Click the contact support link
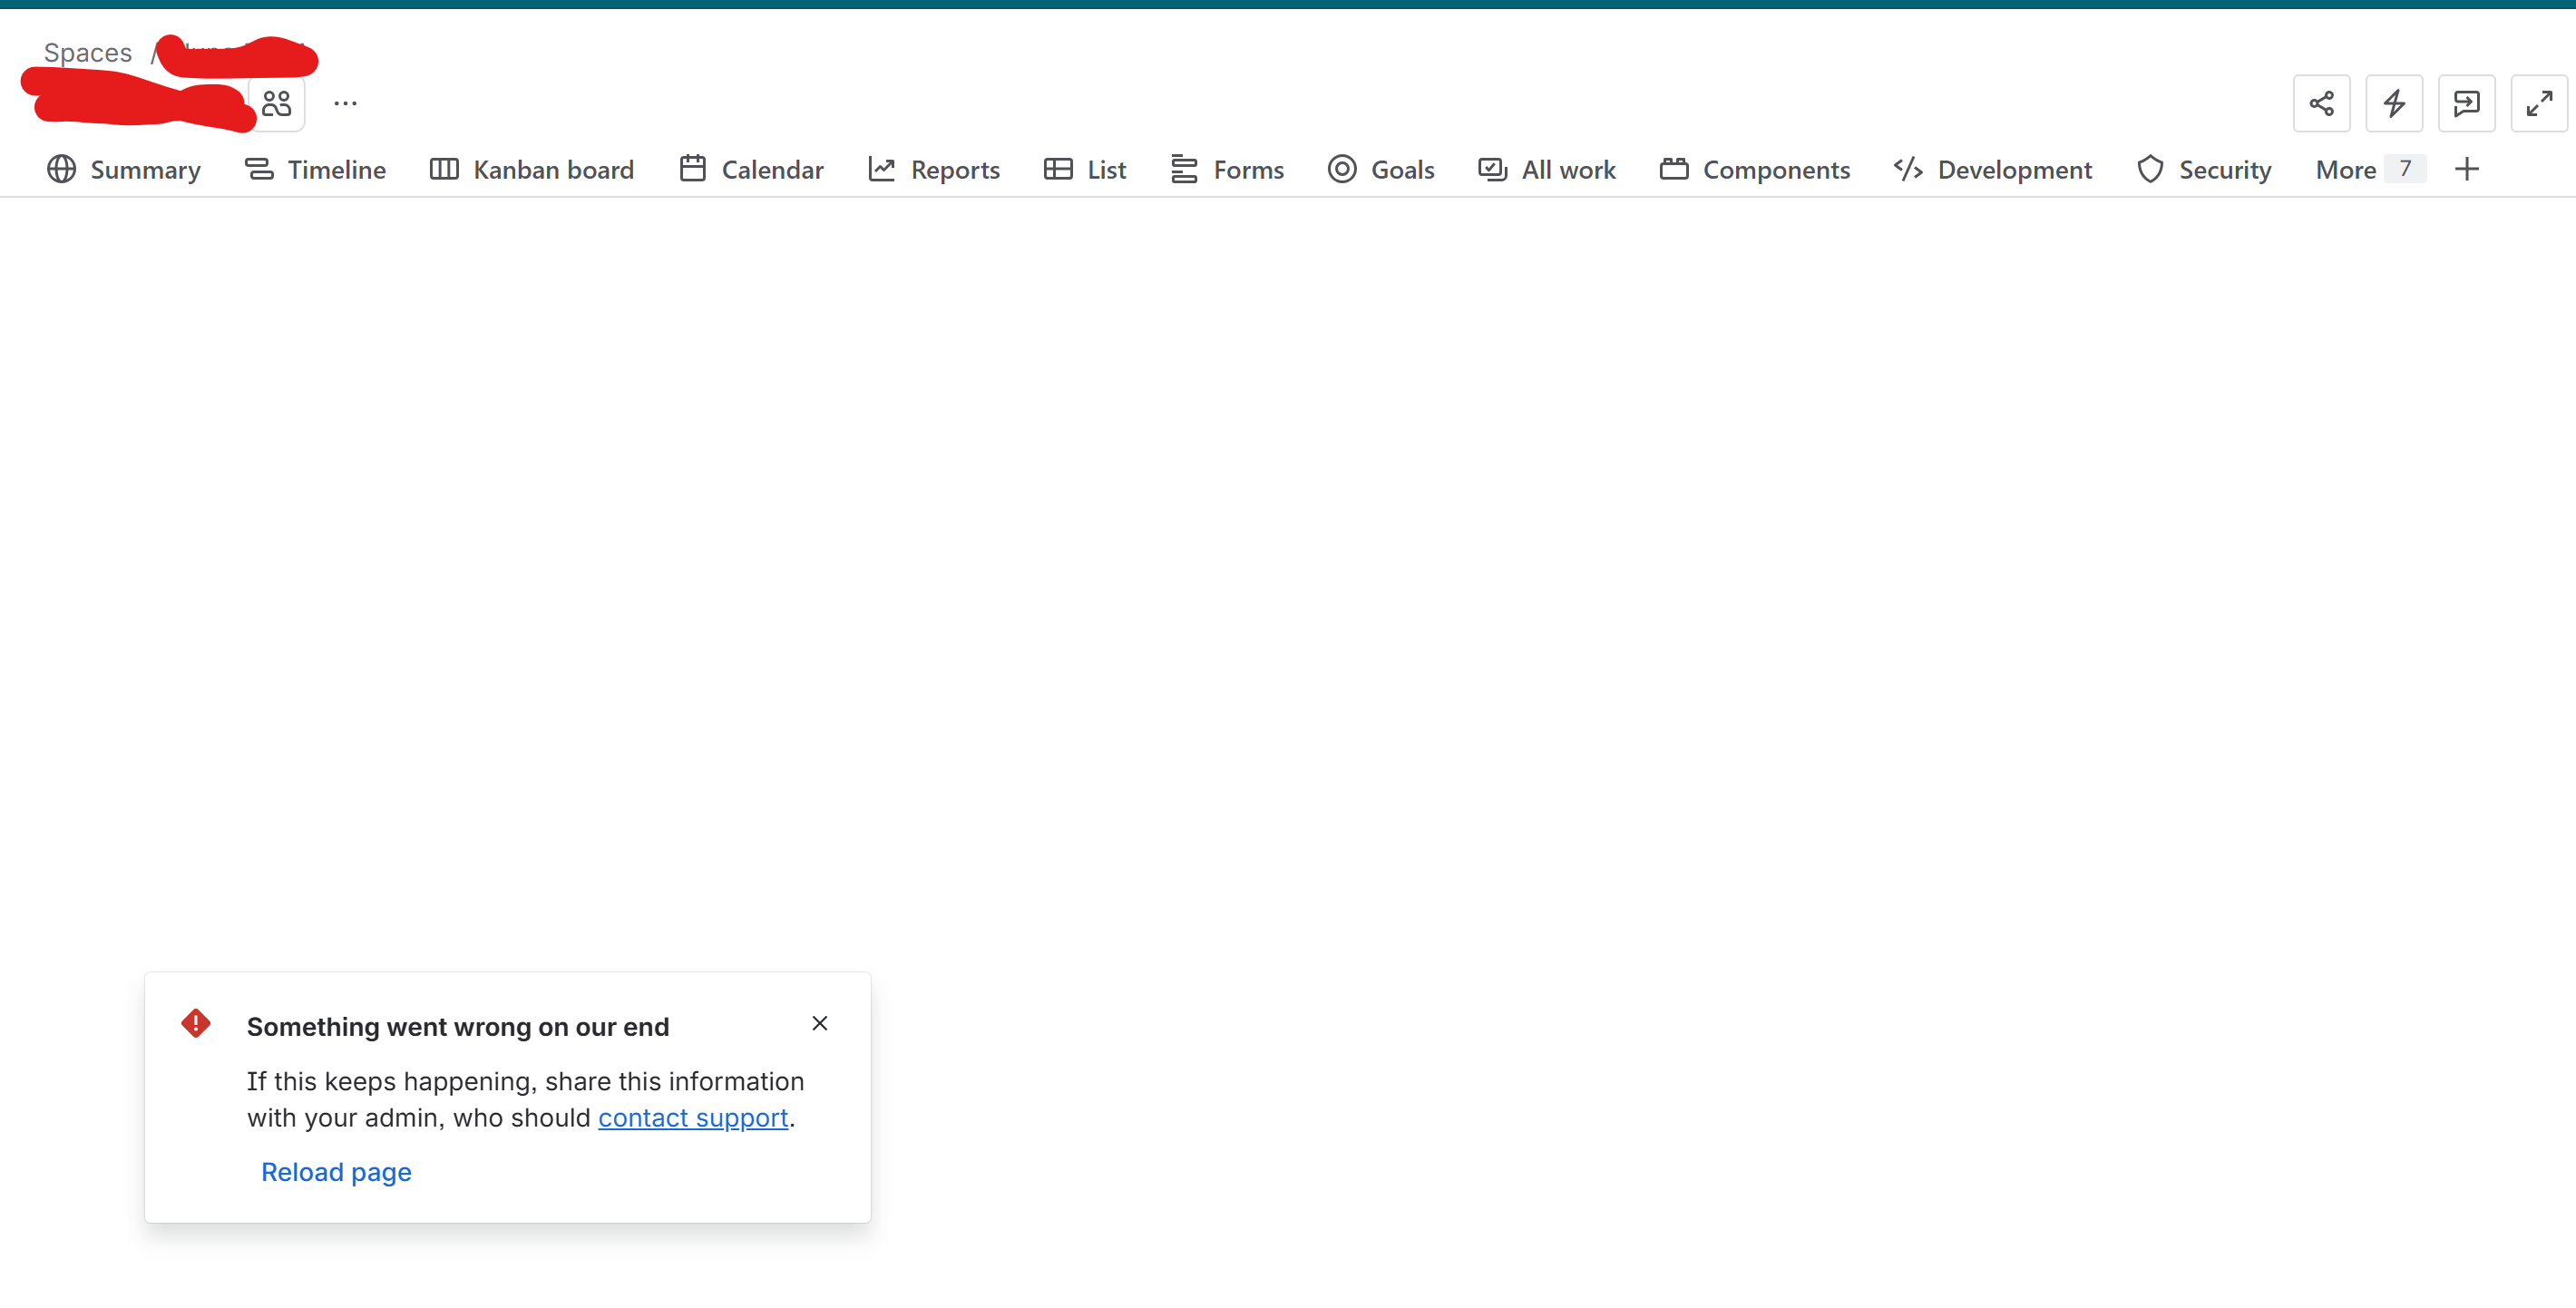The width and height of the screenshot is (2576, 1308). (x=693, y=1118)
